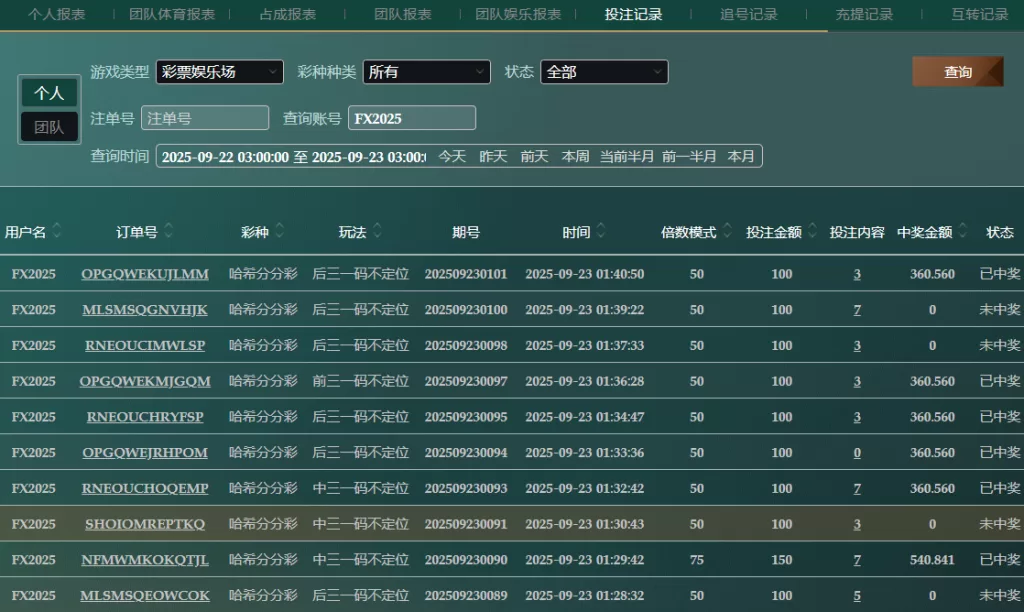1024x612 pixels.
Task: Click the 注单号 input field
Action: point(205,118)
